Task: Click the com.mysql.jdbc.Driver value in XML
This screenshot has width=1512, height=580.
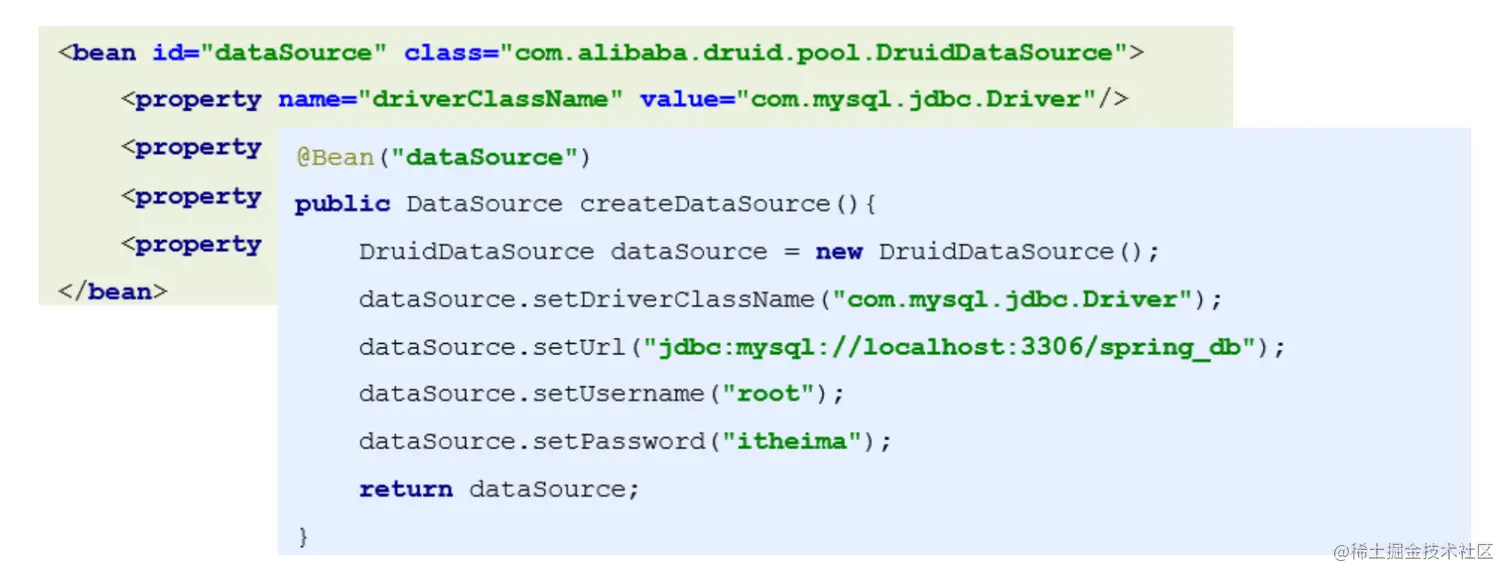Action: (917, 99)
